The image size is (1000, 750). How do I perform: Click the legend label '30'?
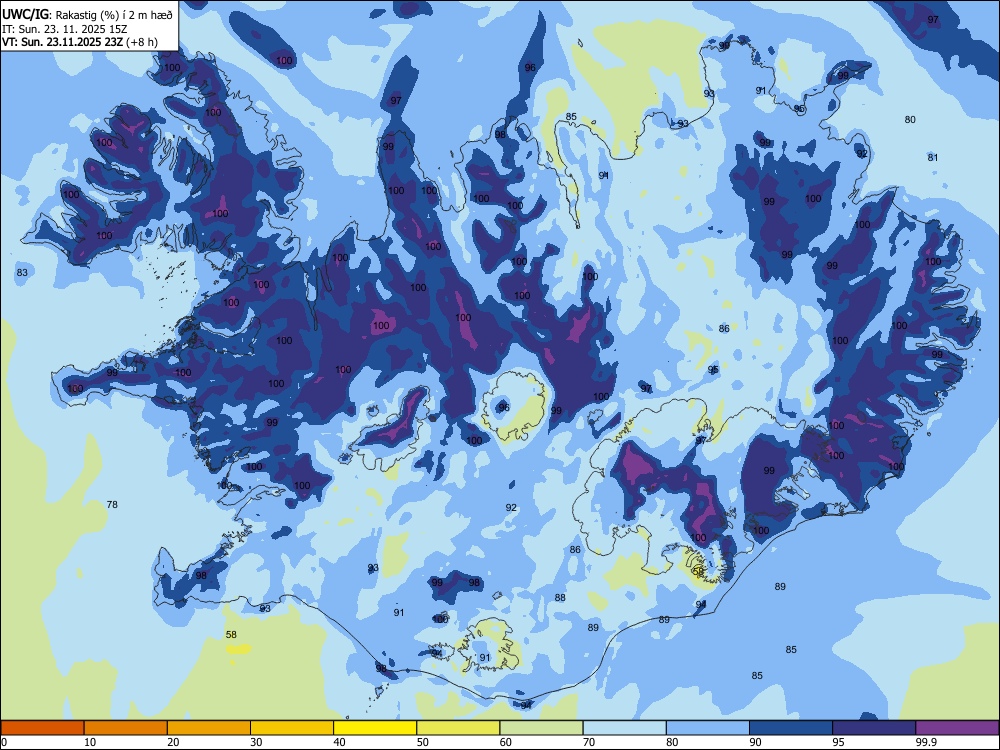click(256, 742)
